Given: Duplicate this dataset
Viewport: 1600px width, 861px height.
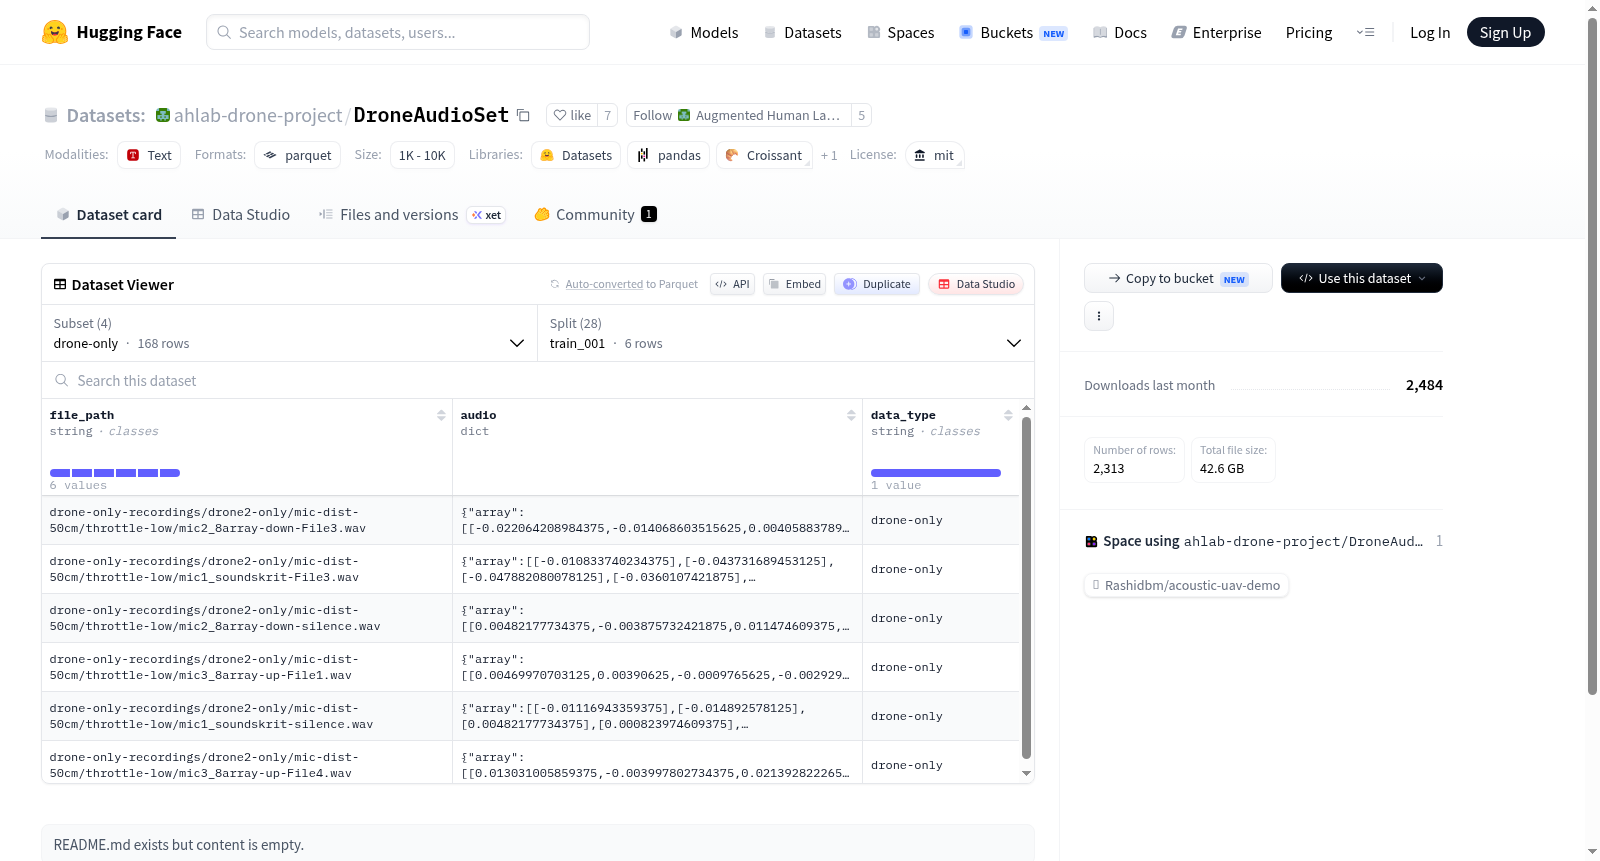Looking at the screenshot, I should click(x=877, y=284).
